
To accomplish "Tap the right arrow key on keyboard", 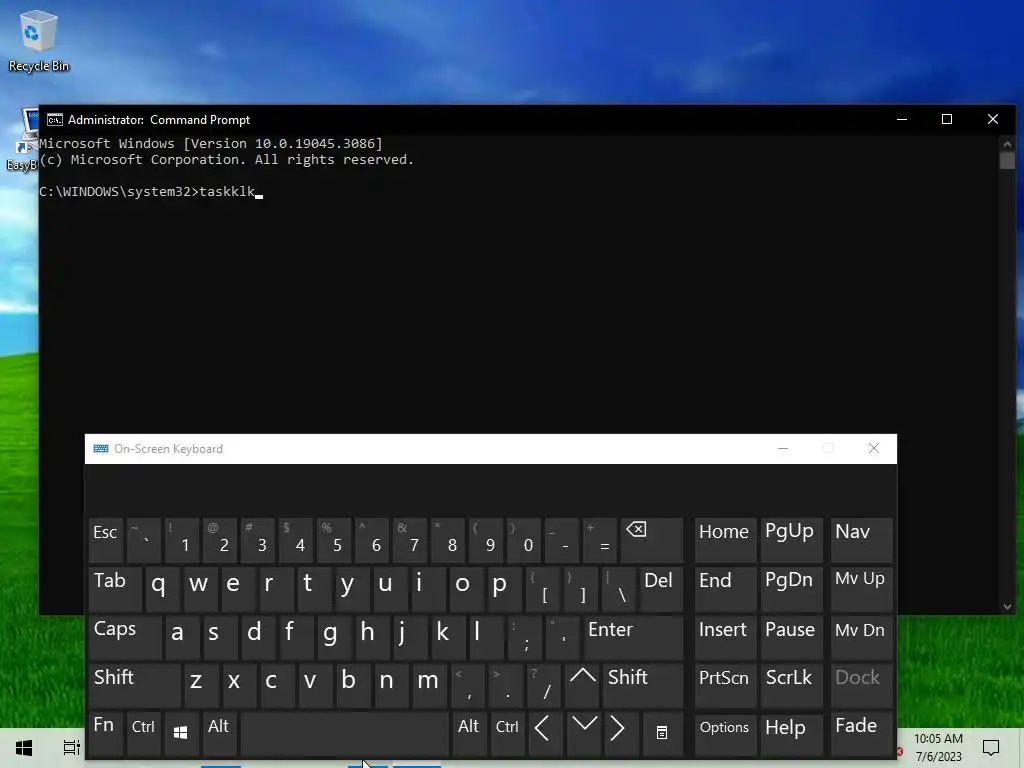I will (619, 733).
